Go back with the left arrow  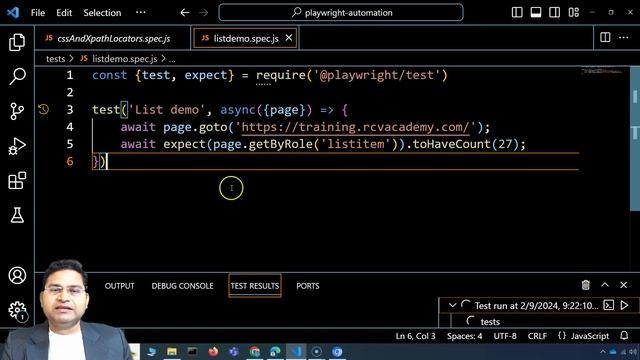pos(184,13)
